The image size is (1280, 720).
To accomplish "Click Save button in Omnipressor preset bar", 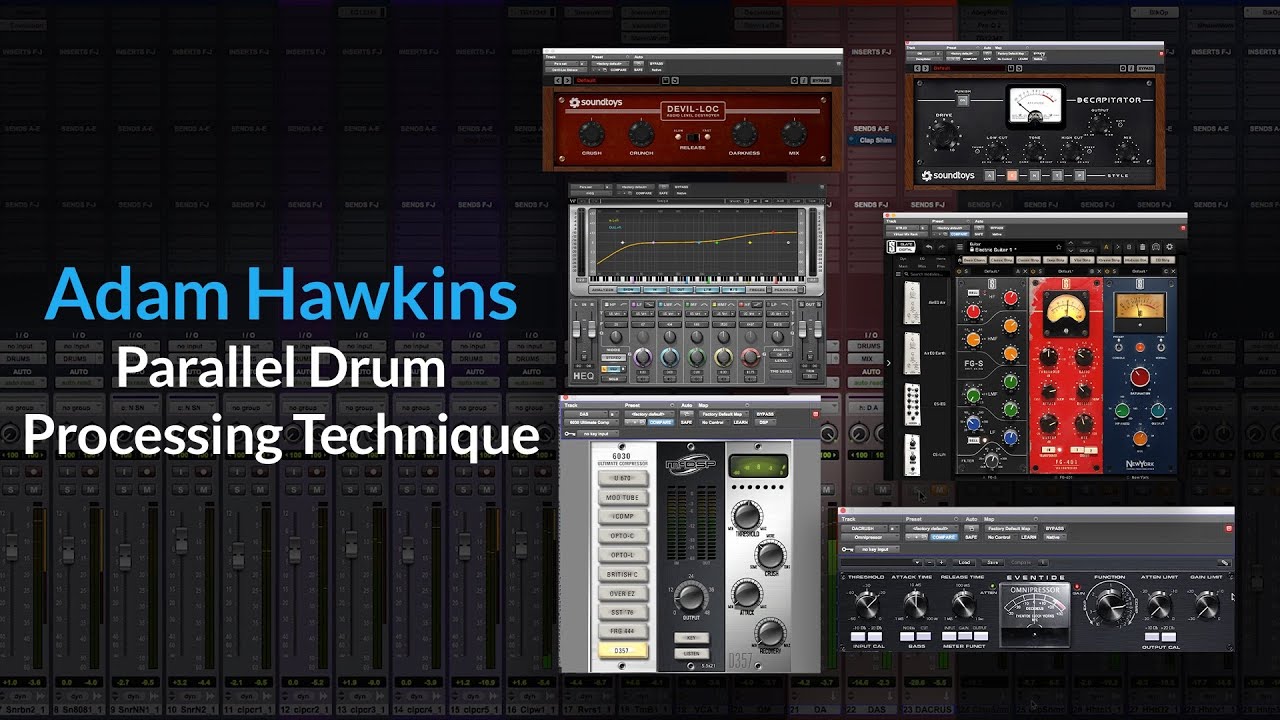I will (992, 562).
